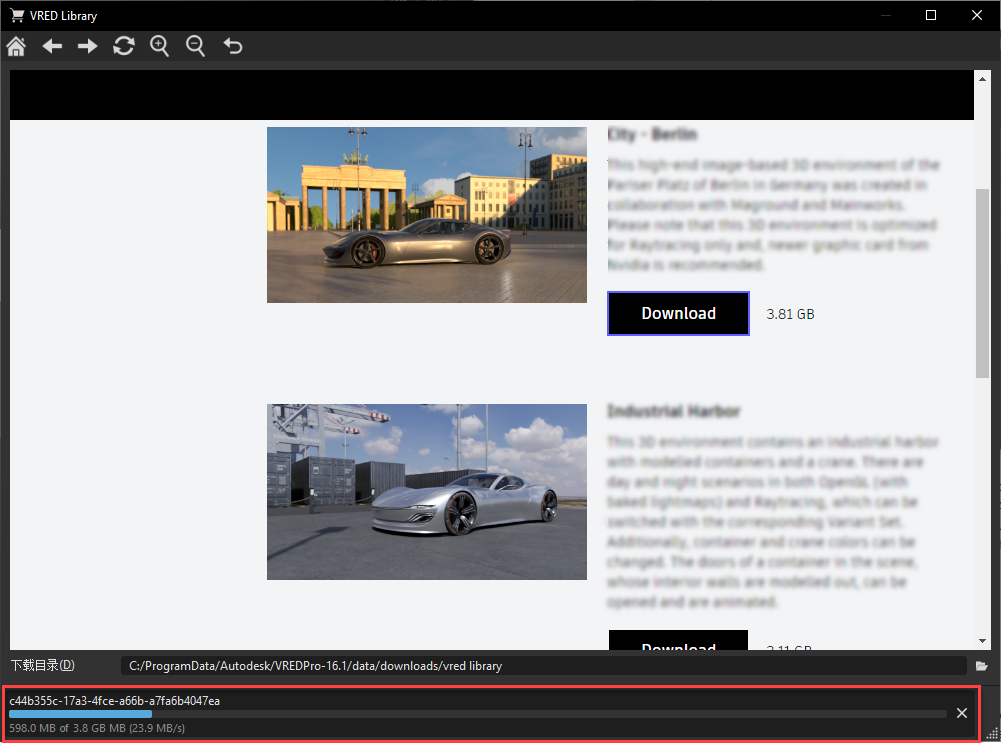Navigate forward with the right arrow

[87, 47]
